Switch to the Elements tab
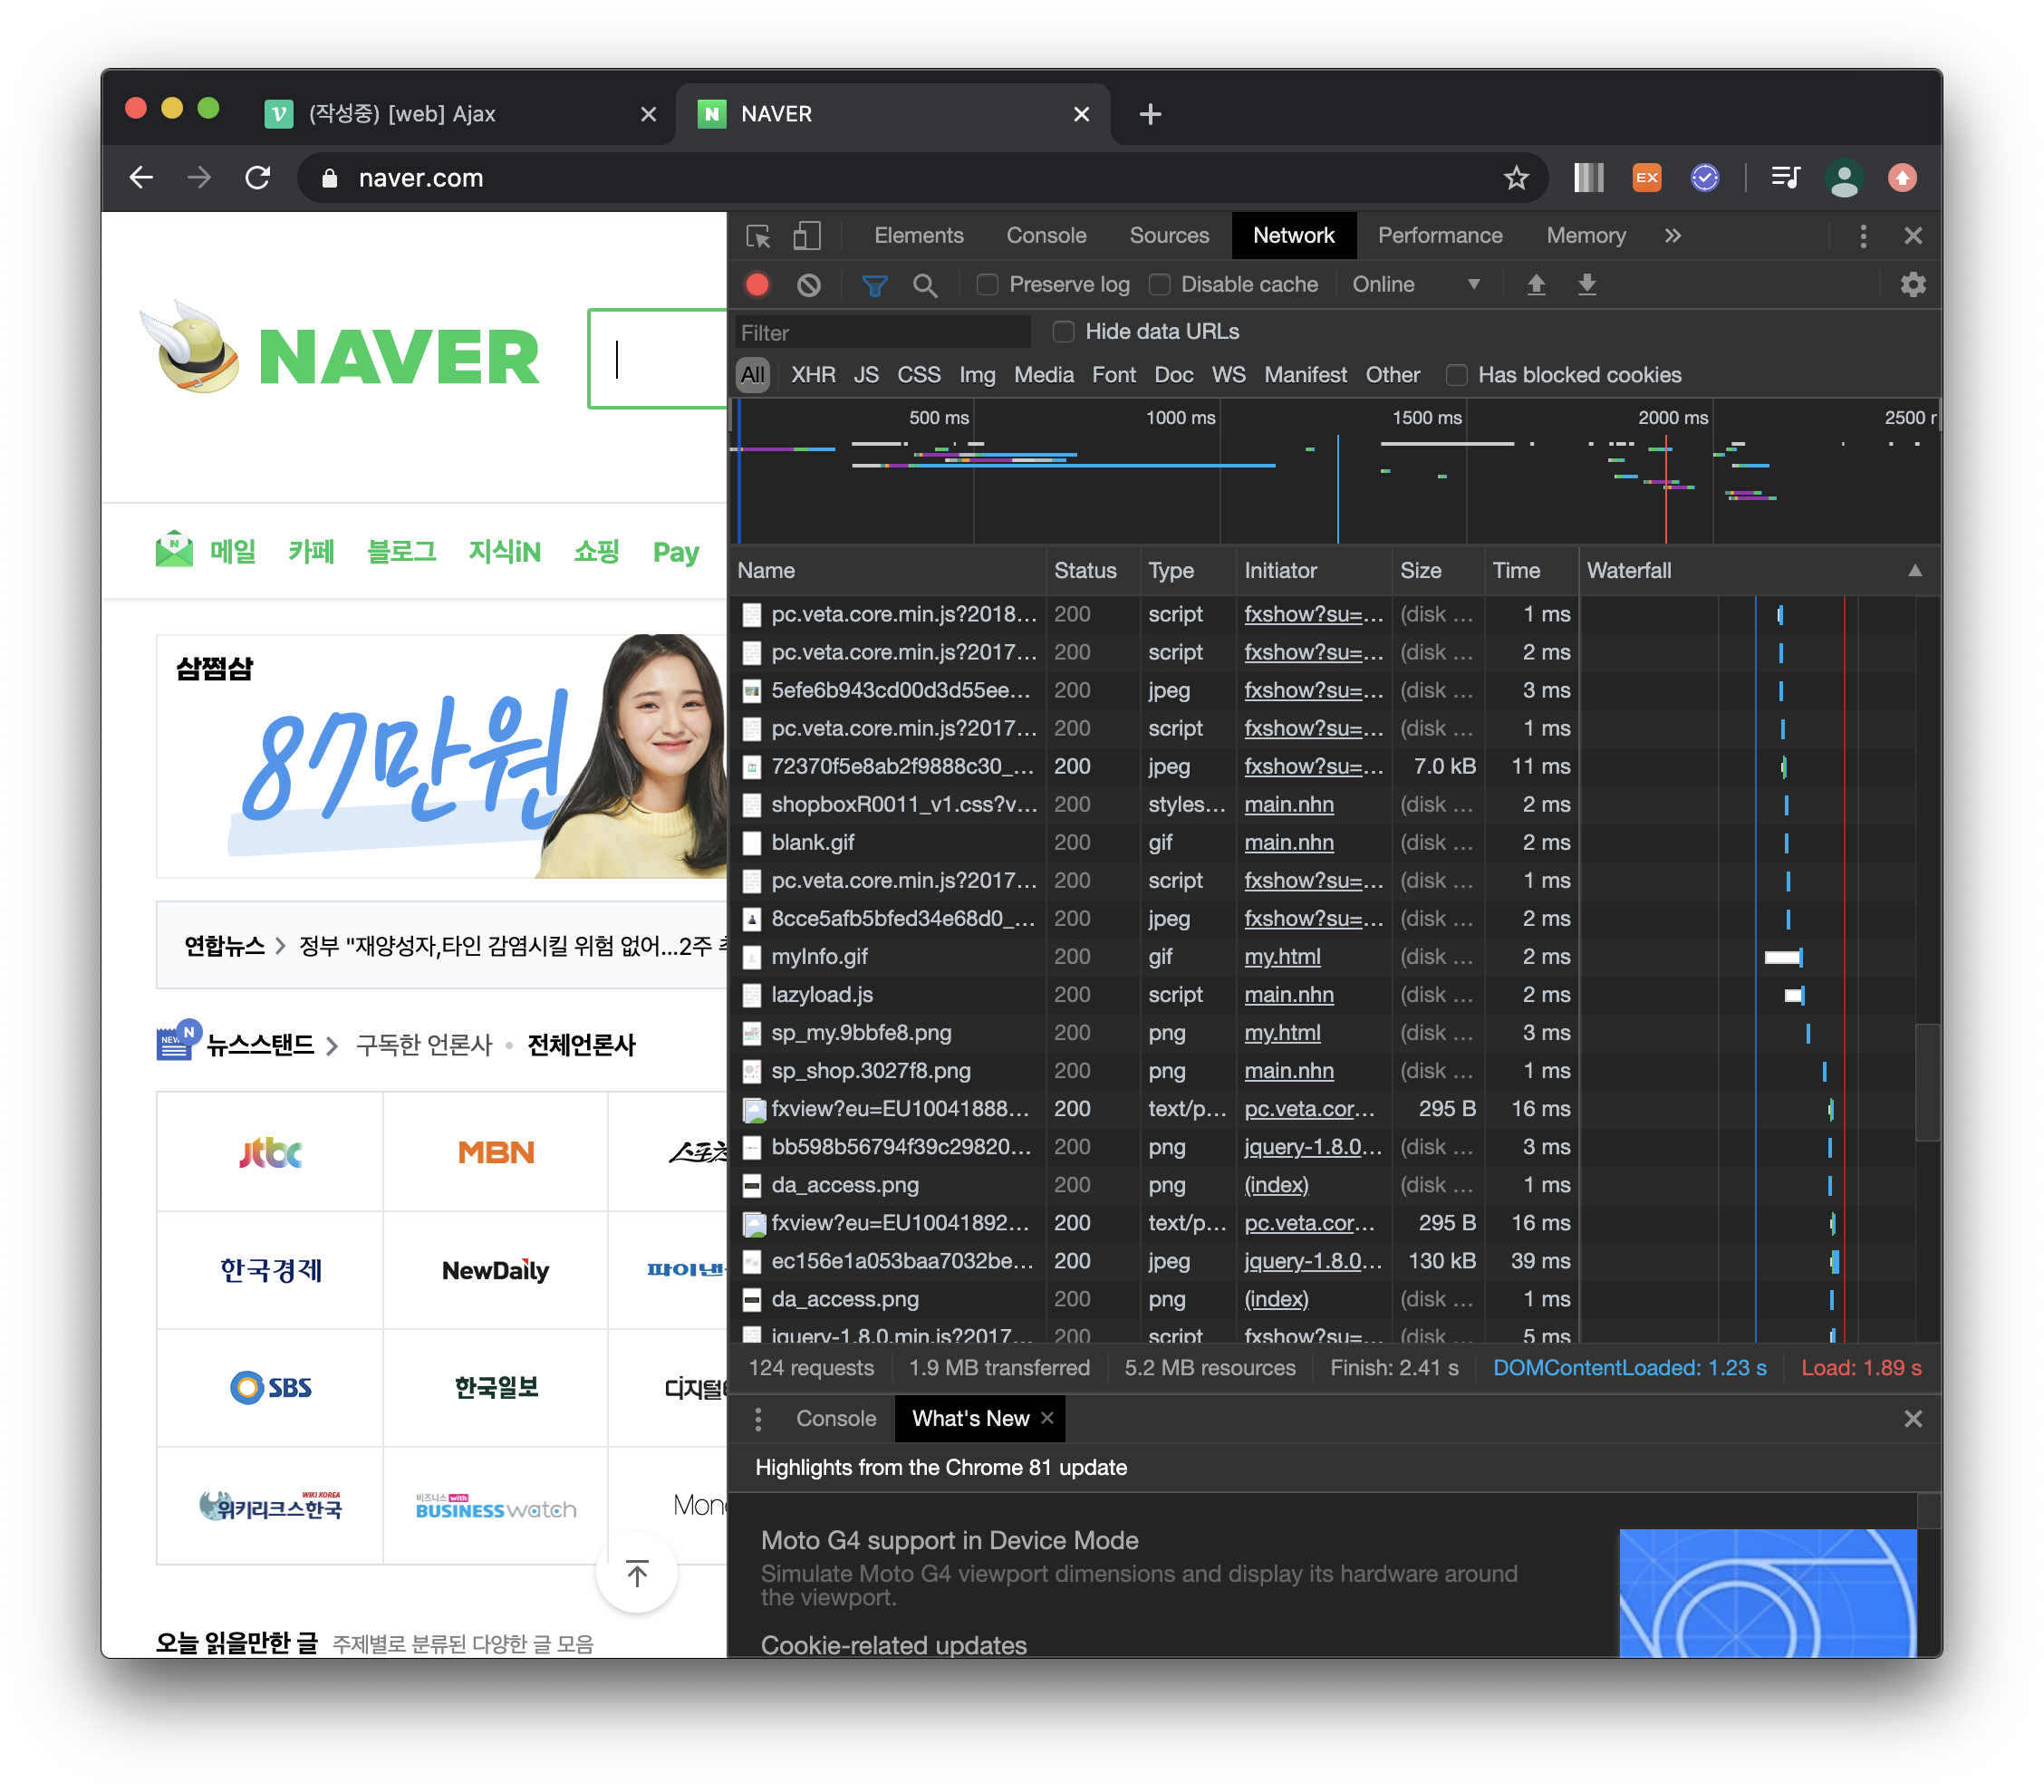This screenshot has height=1792, width=2044. [x=918, y=236]
